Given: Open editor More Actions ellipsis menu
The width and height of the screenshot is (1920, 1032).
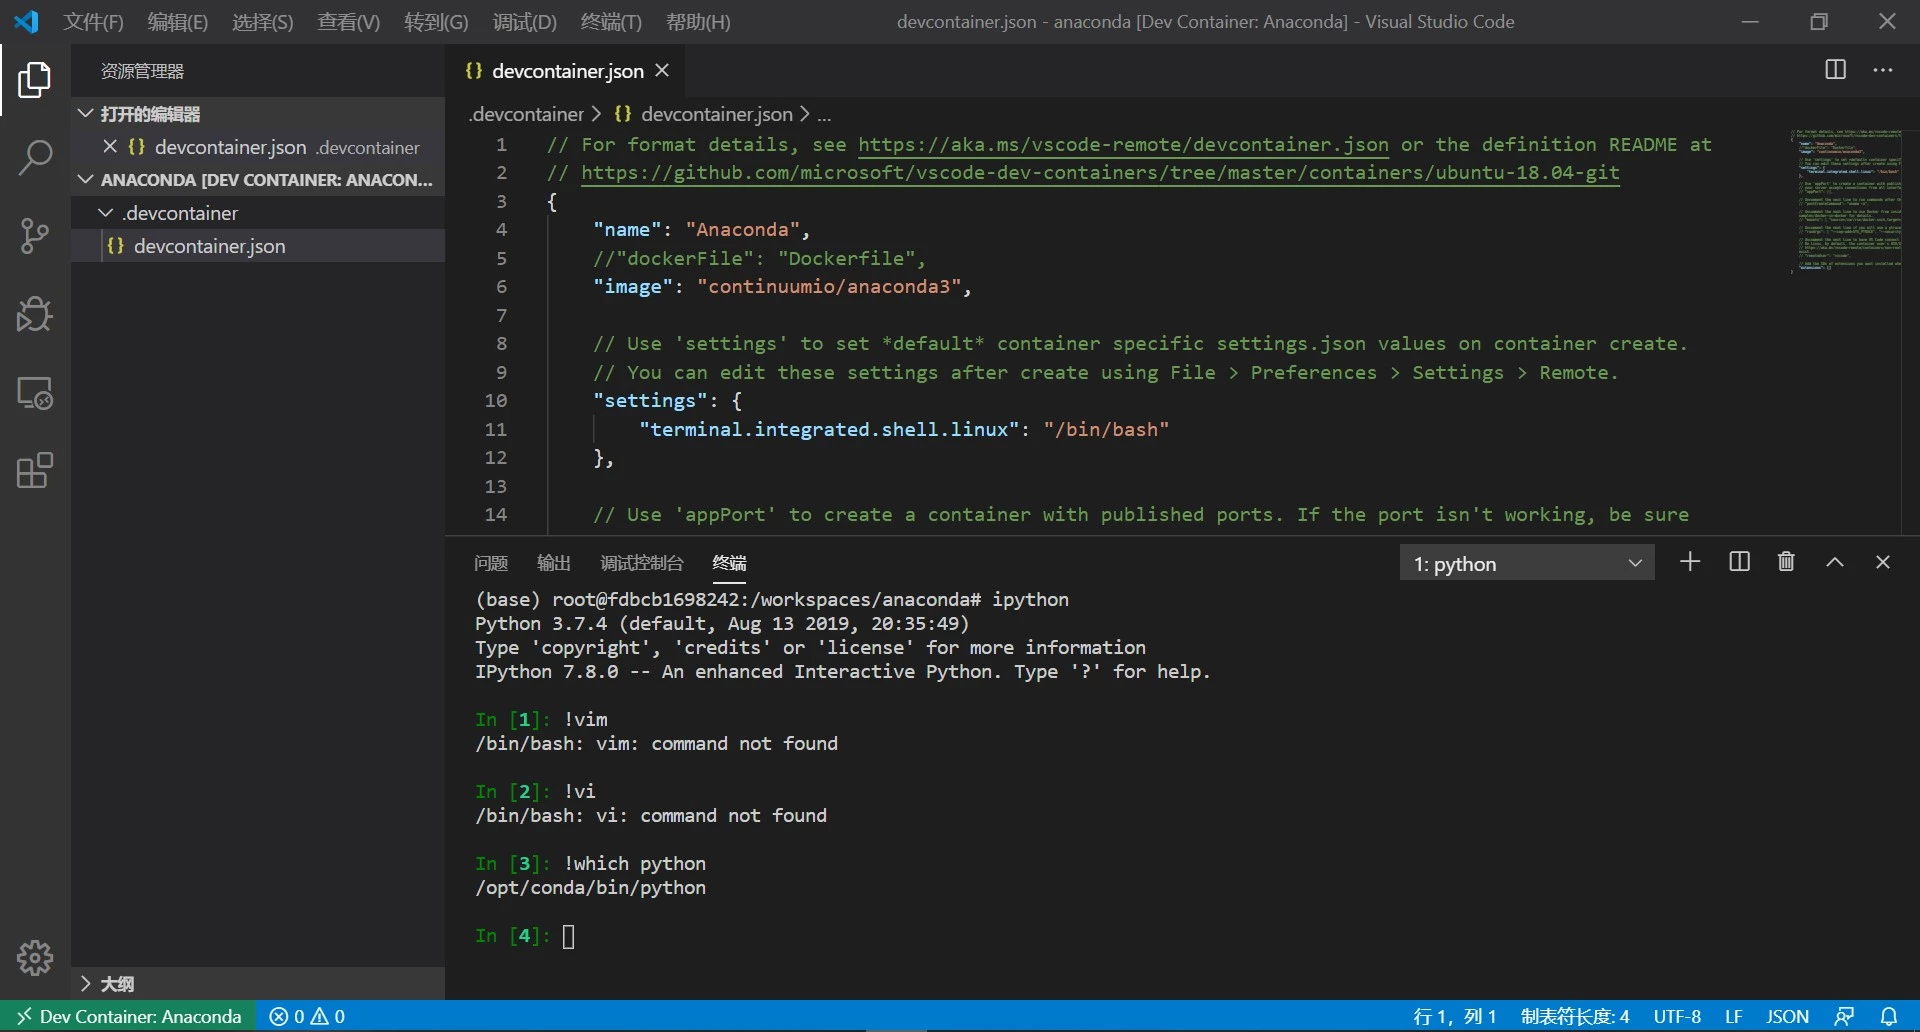Looking at the screenshot, I should tap(1883, 70).
